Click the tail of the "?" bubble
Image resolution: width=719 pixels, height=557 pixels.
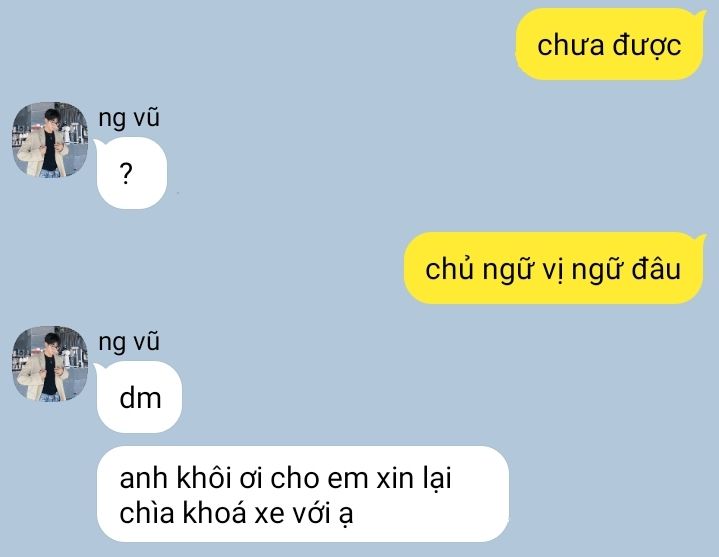tap(99, 144)
